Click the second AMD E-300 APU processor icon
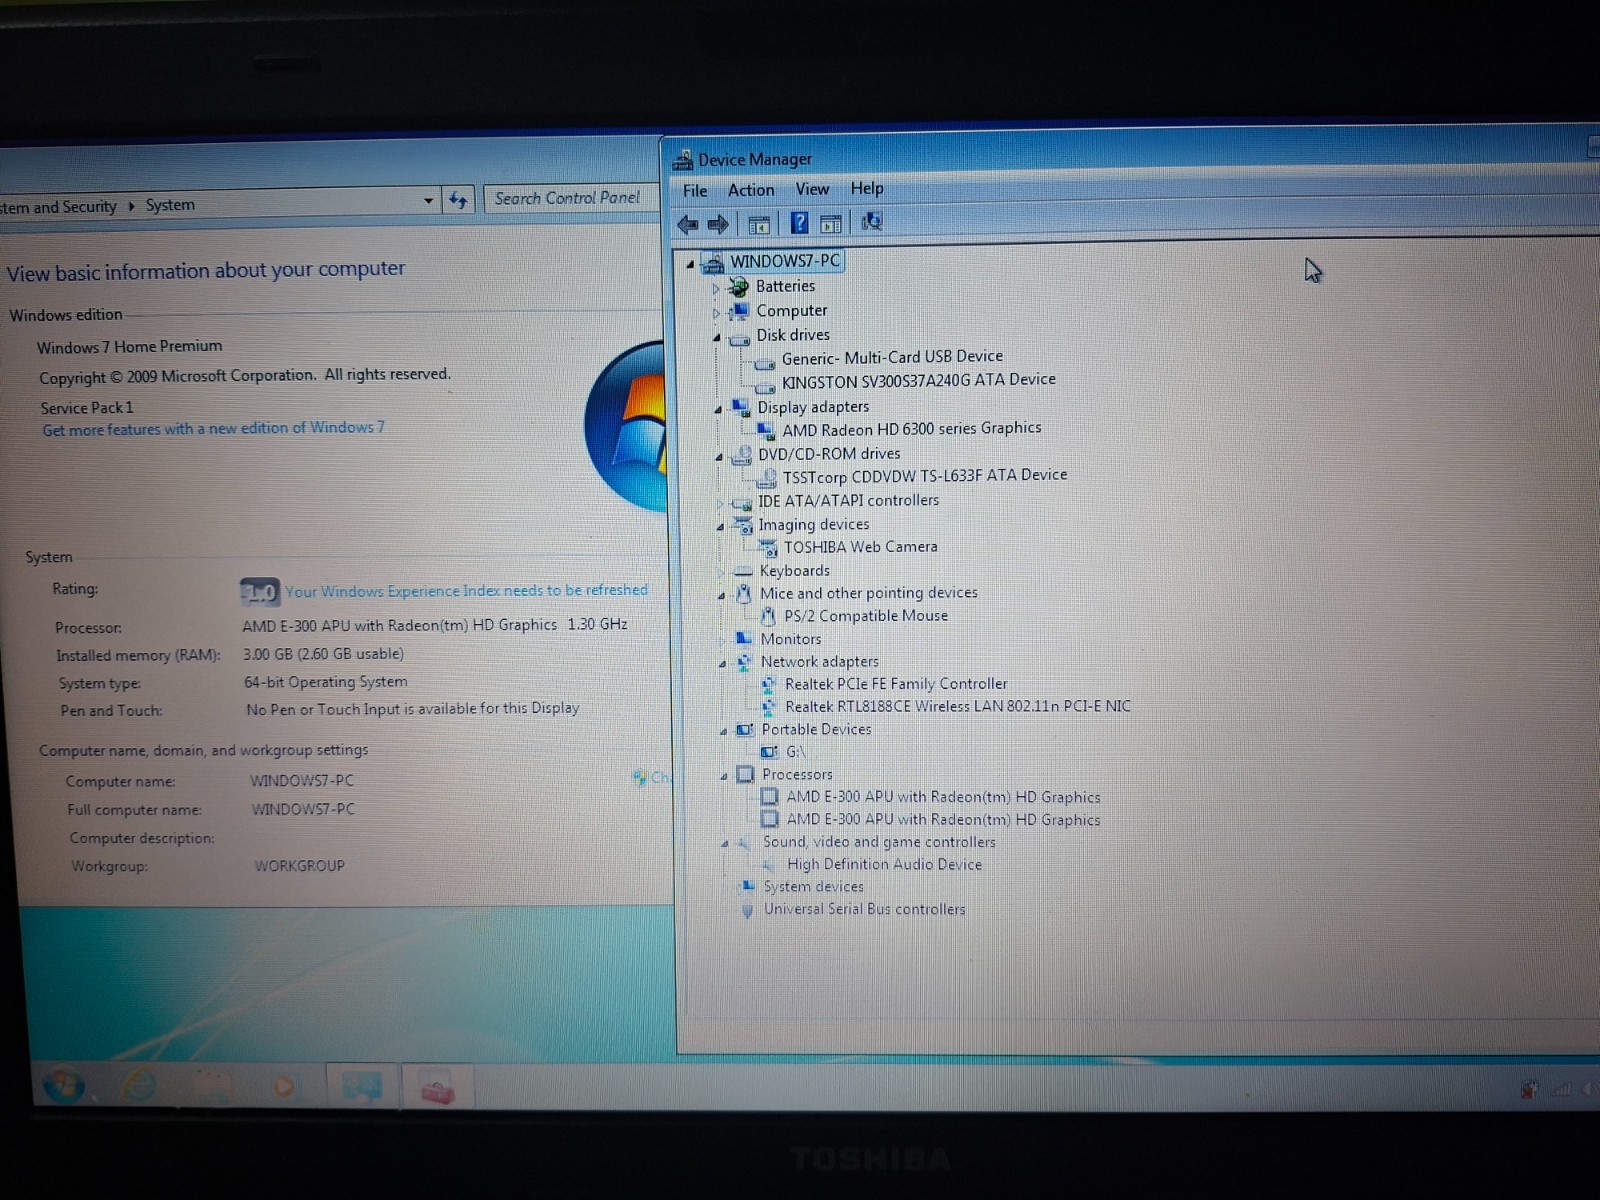Screen dimensions: 1600x1200 (769, 819)
